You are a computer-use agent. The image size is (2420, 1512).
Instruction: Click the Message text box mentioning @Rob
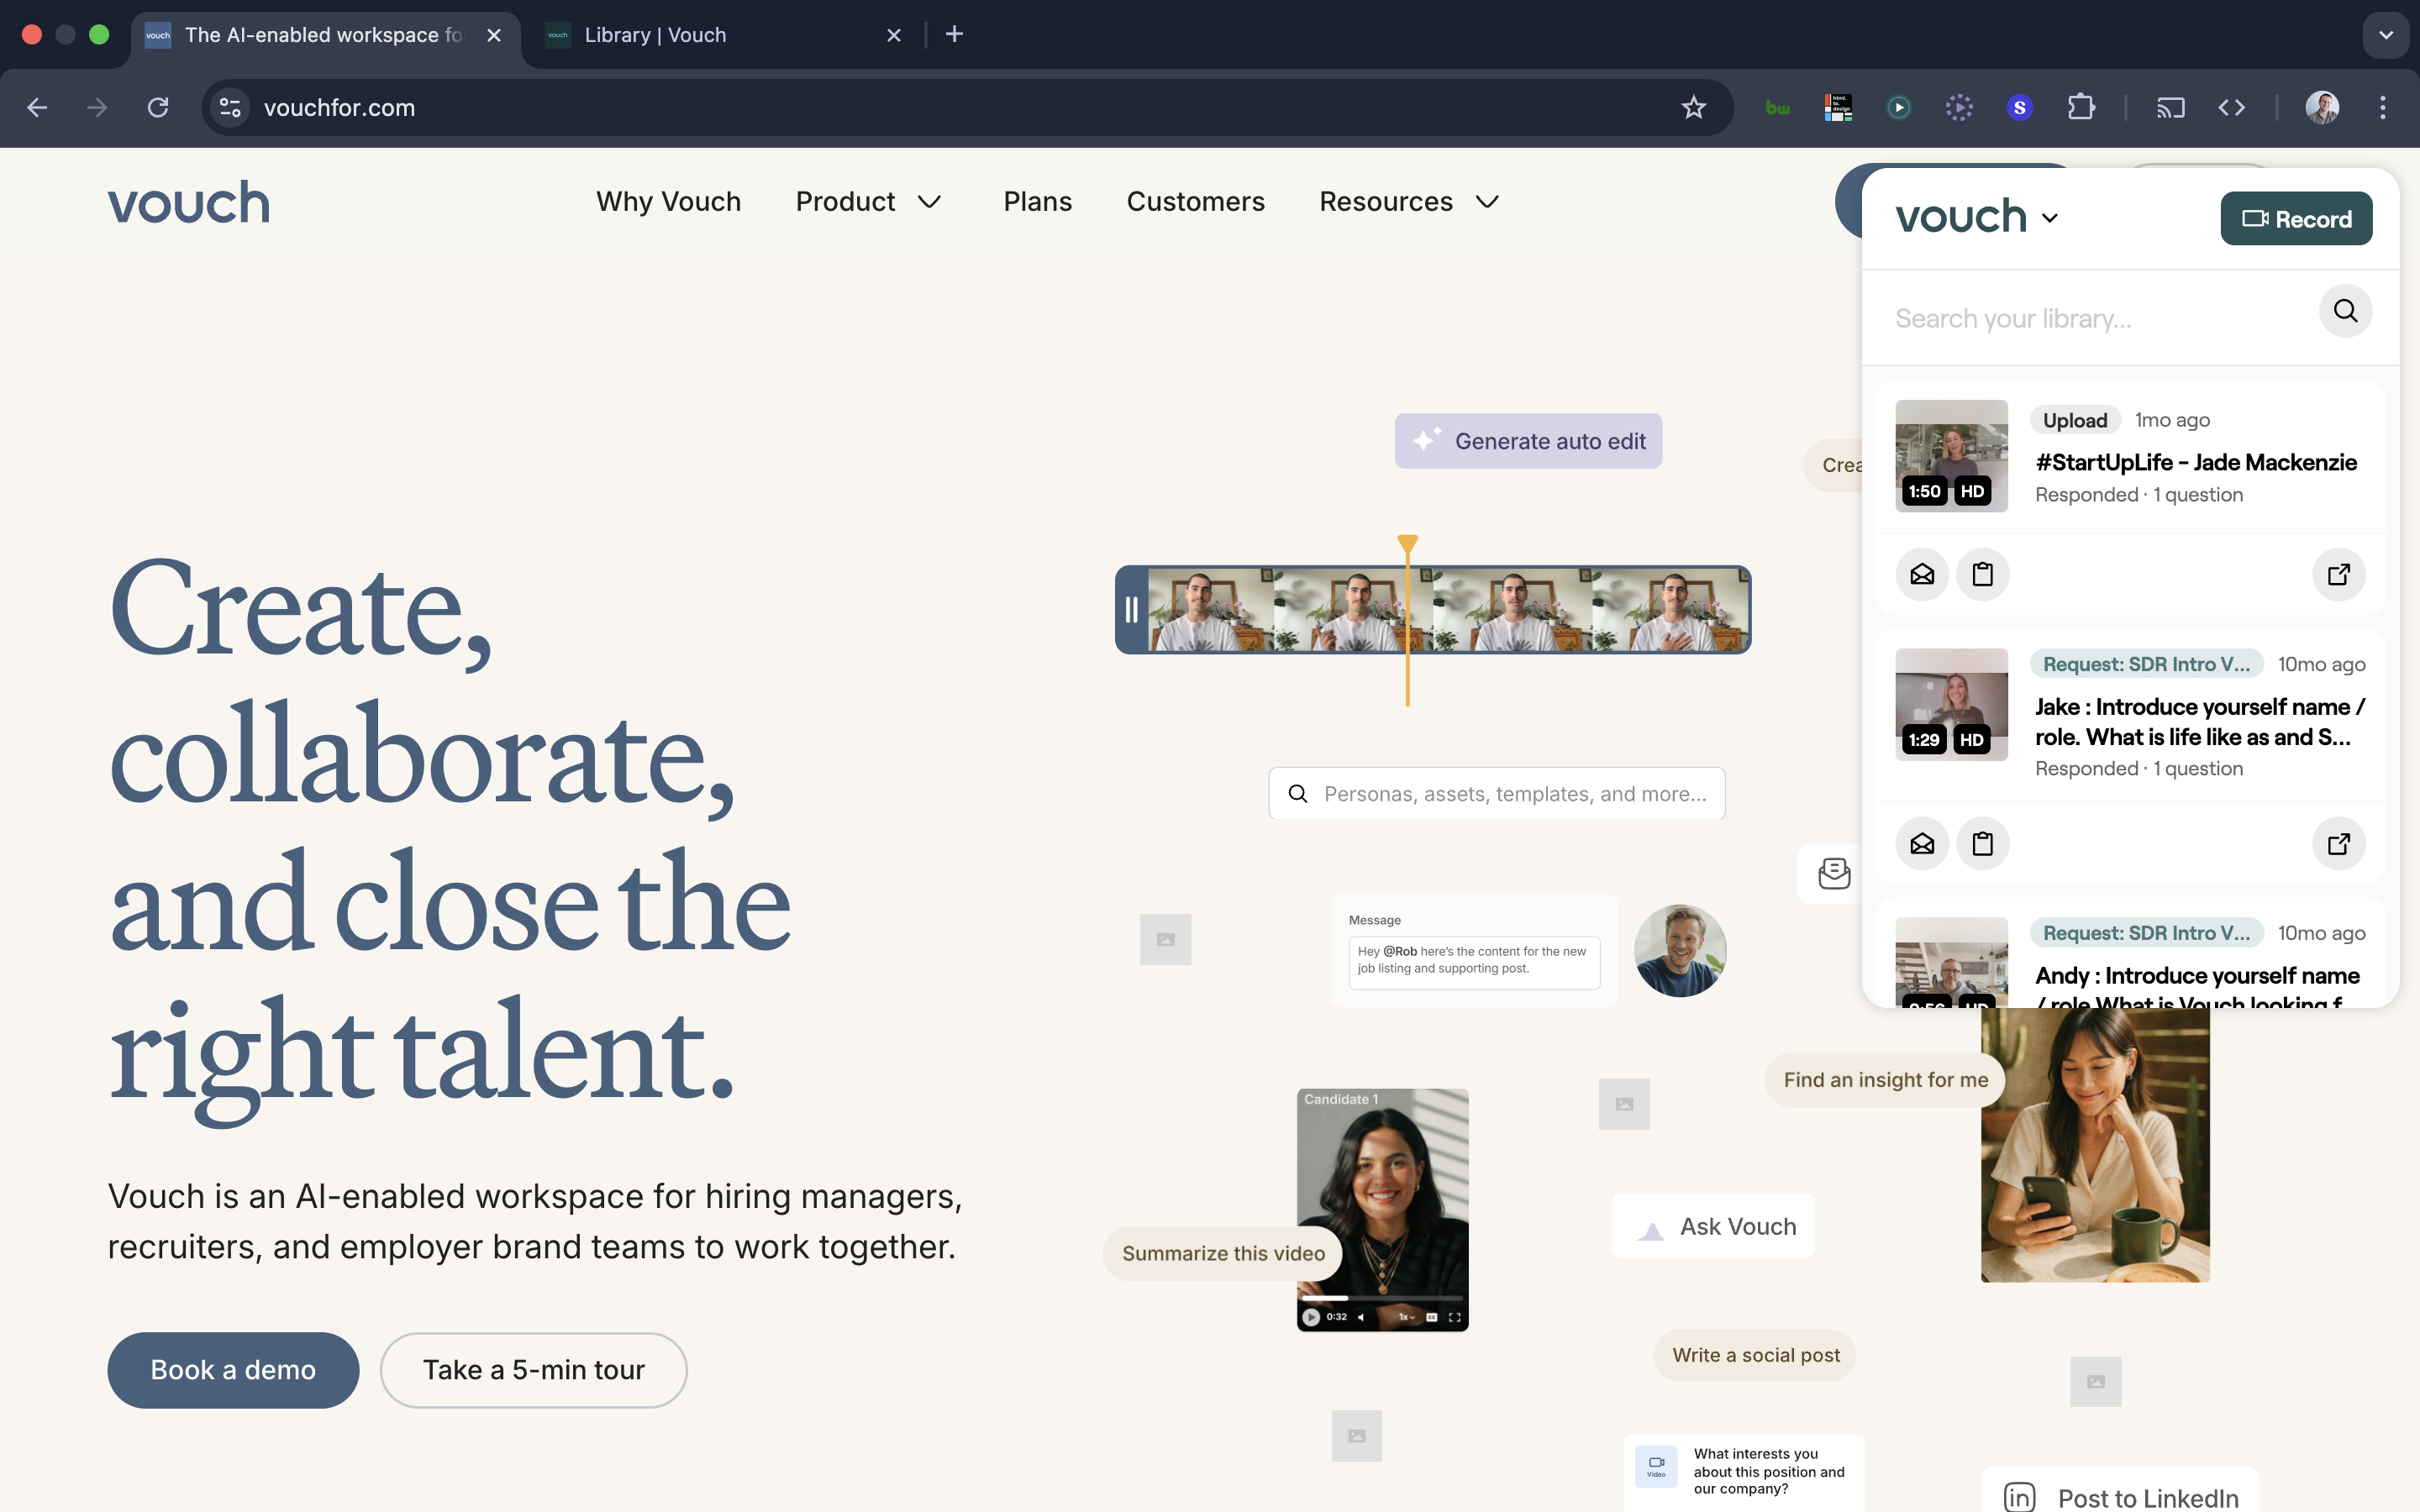pyautogui.click(x=1474, y=961)
